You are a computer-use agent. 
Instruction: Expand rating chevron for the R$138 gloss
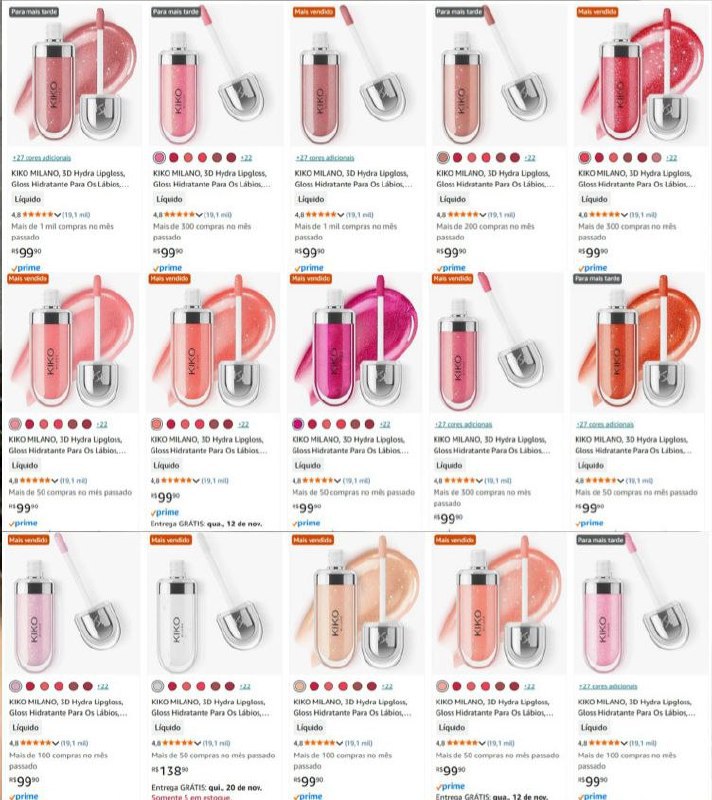(196, 743)
